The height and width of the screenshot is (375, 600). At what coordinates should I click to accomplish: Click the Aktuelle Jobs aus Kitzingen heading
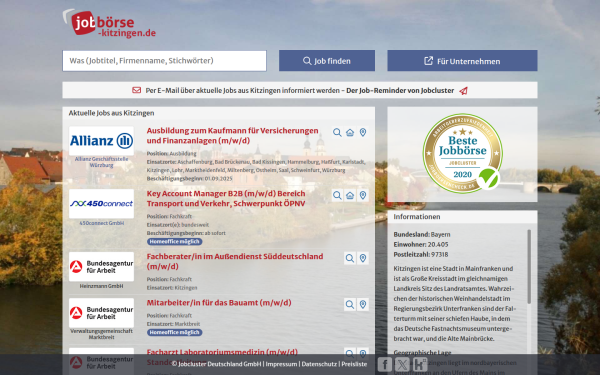point(111,113)
